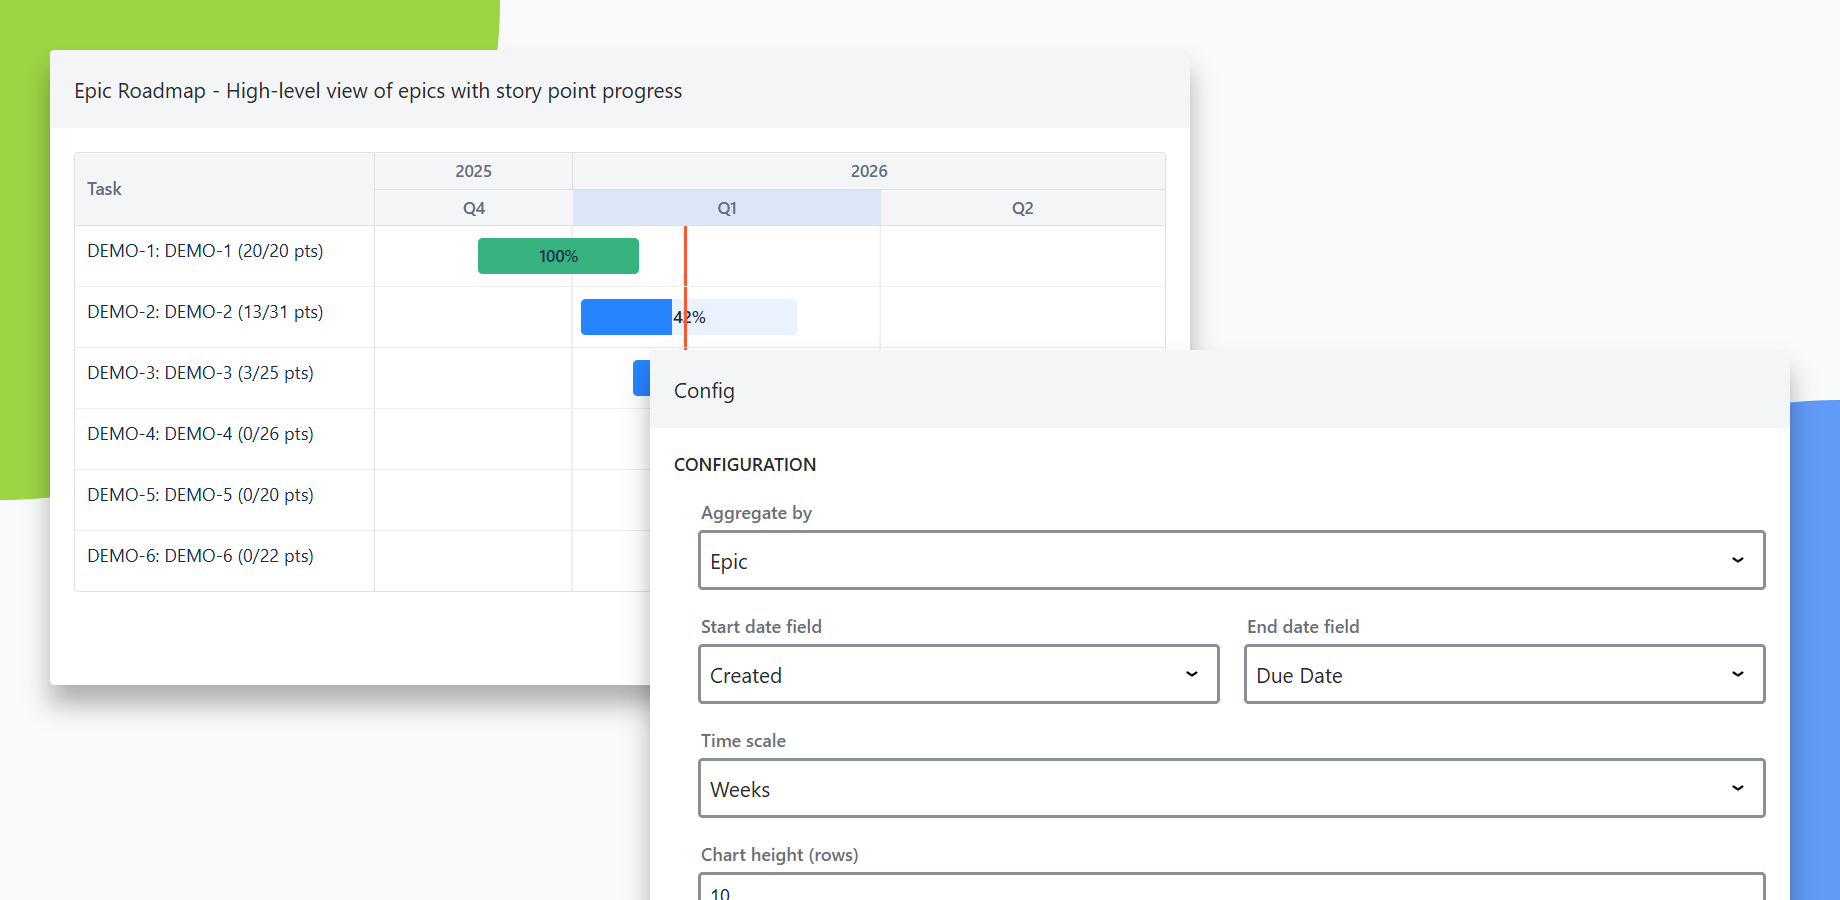Click the Start date field dropdown arrow
The height and width of the screenshot is (900, 1840).
(x=1191, y=674)
